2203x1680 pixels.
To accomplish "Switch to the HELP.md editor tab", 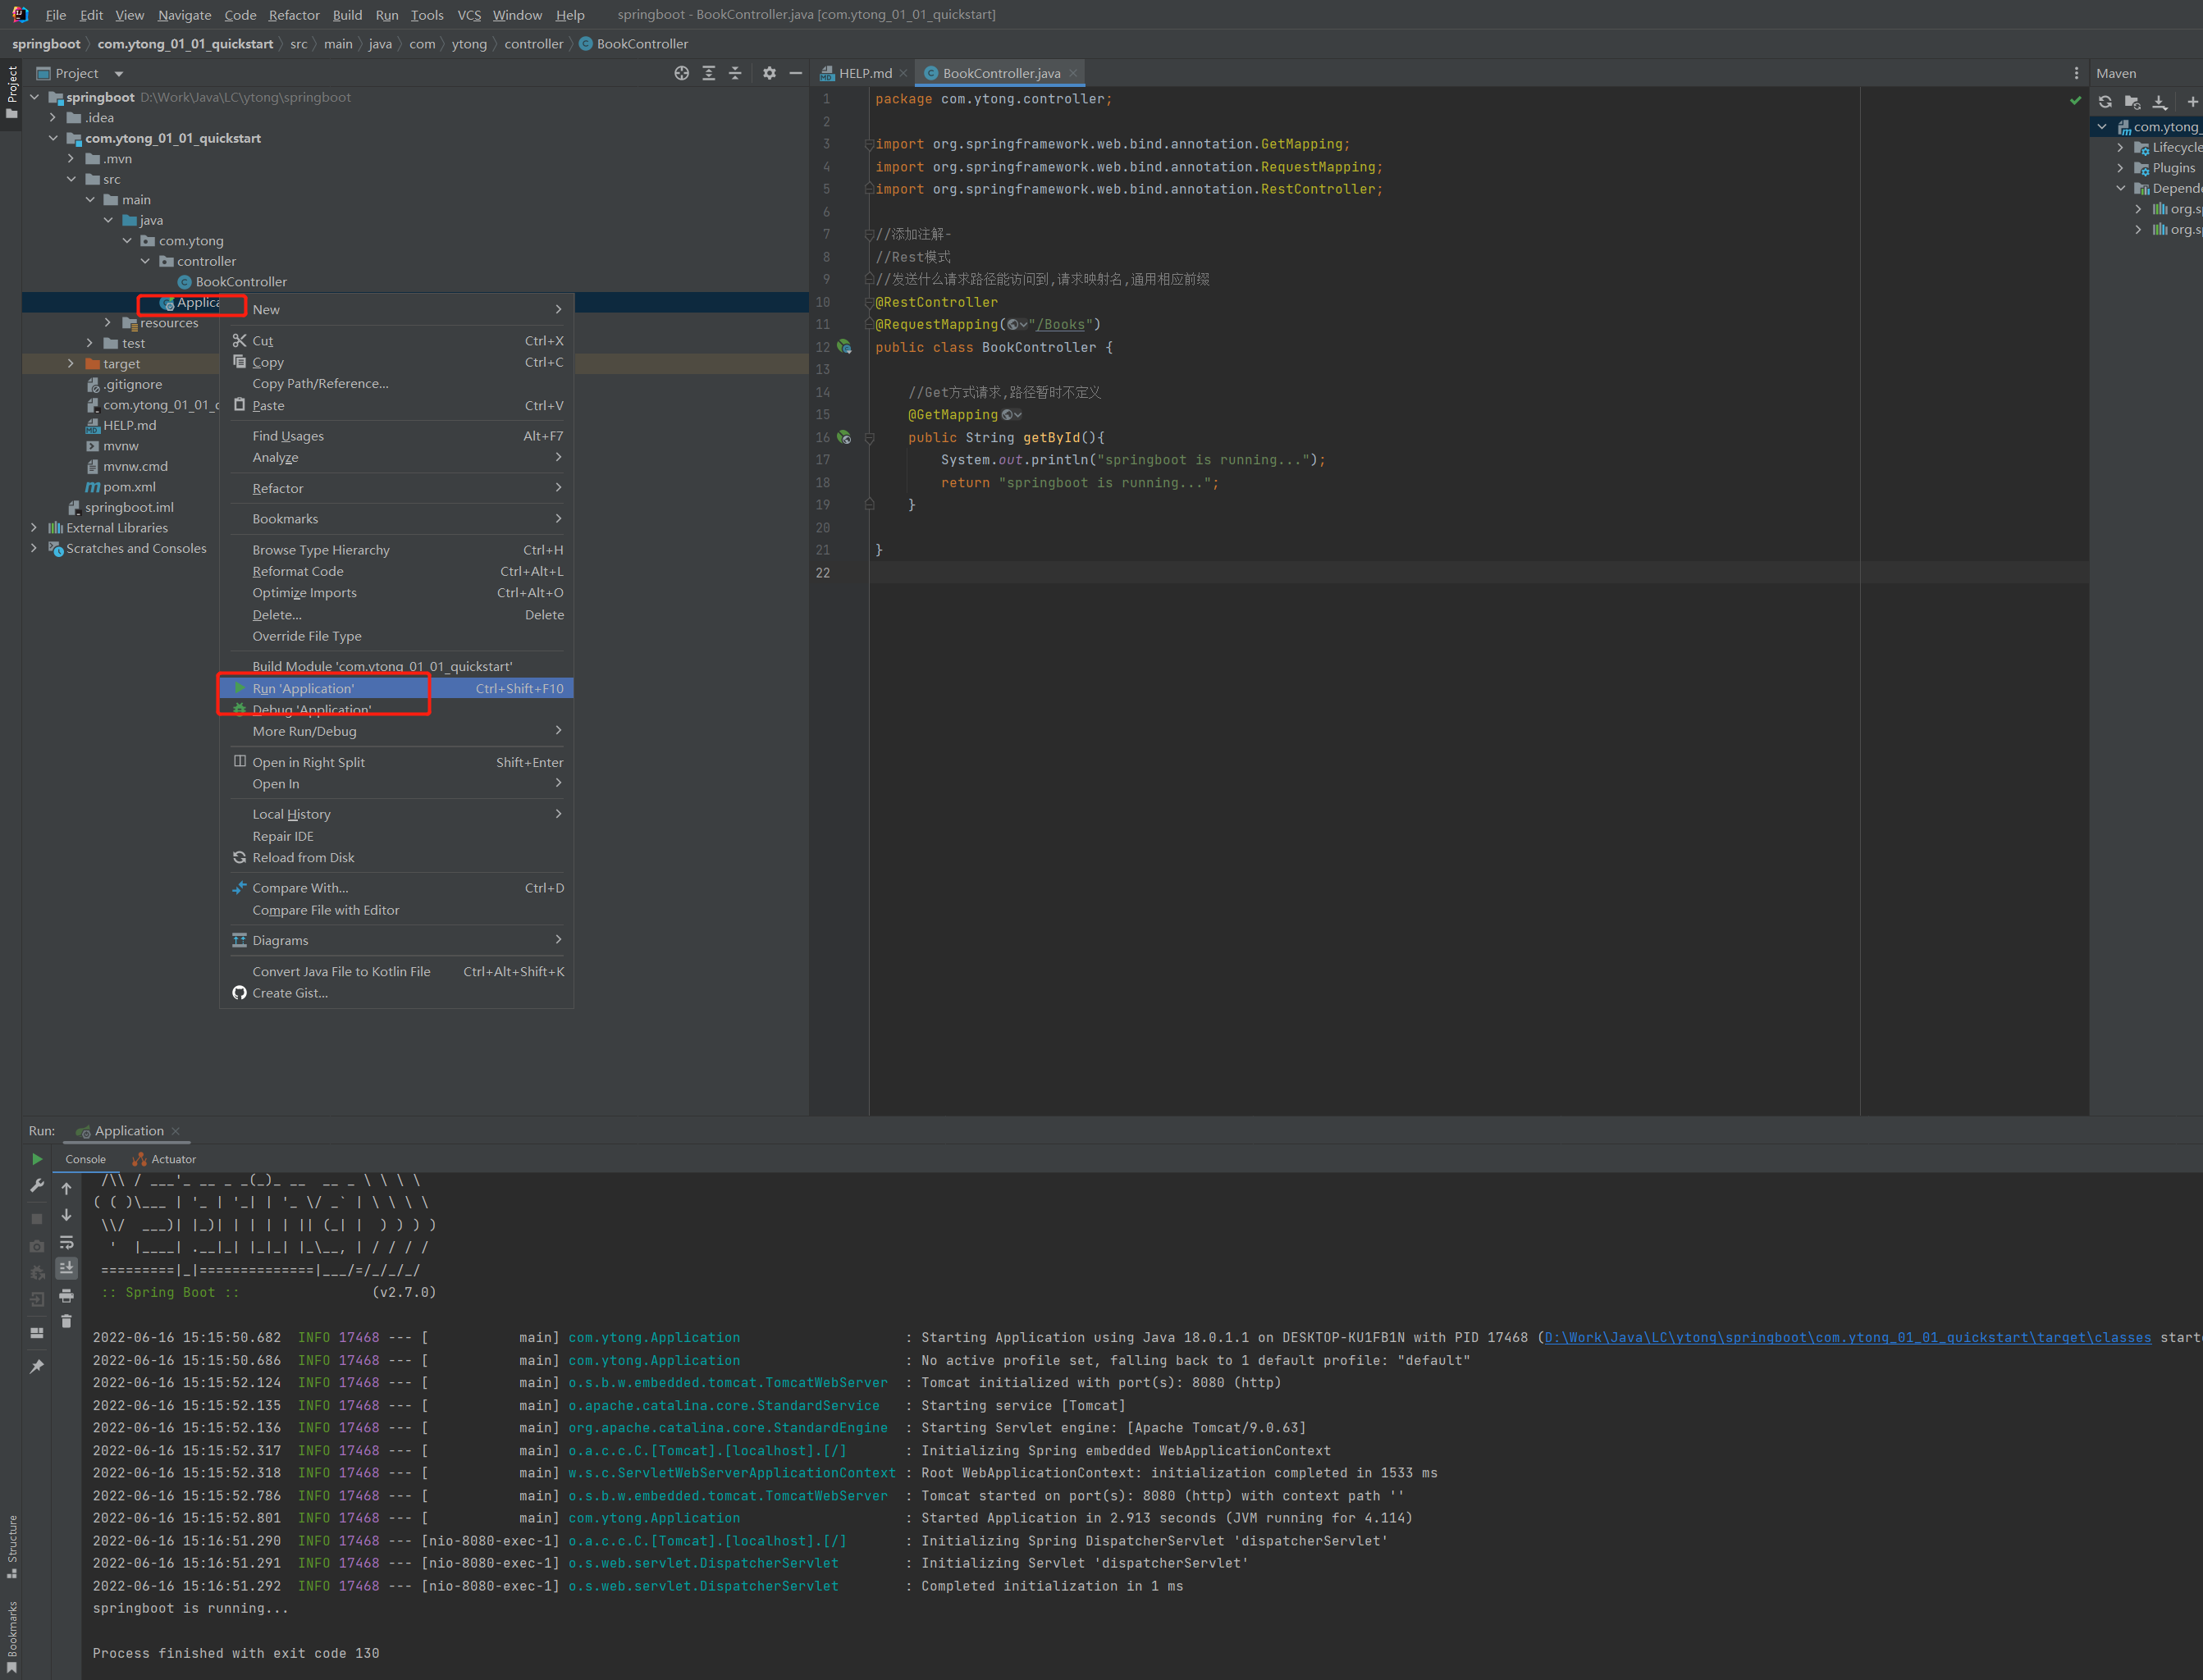I will point(863,73).
